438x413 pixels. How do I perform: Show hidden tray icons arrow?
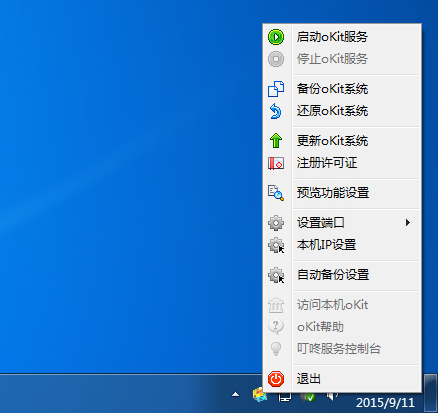click(x=235, y=395)
